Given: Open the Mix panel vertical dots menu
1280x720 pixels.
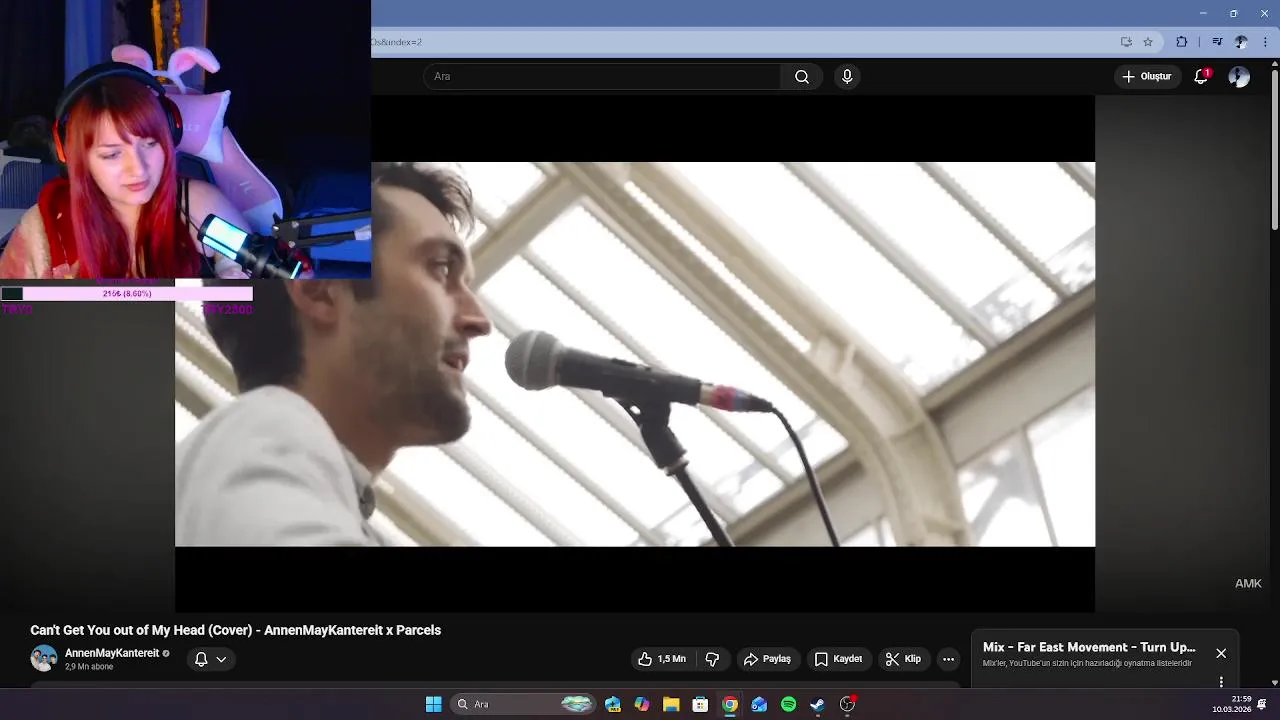Looking at the screenshot, I should tap(1221, 681).
